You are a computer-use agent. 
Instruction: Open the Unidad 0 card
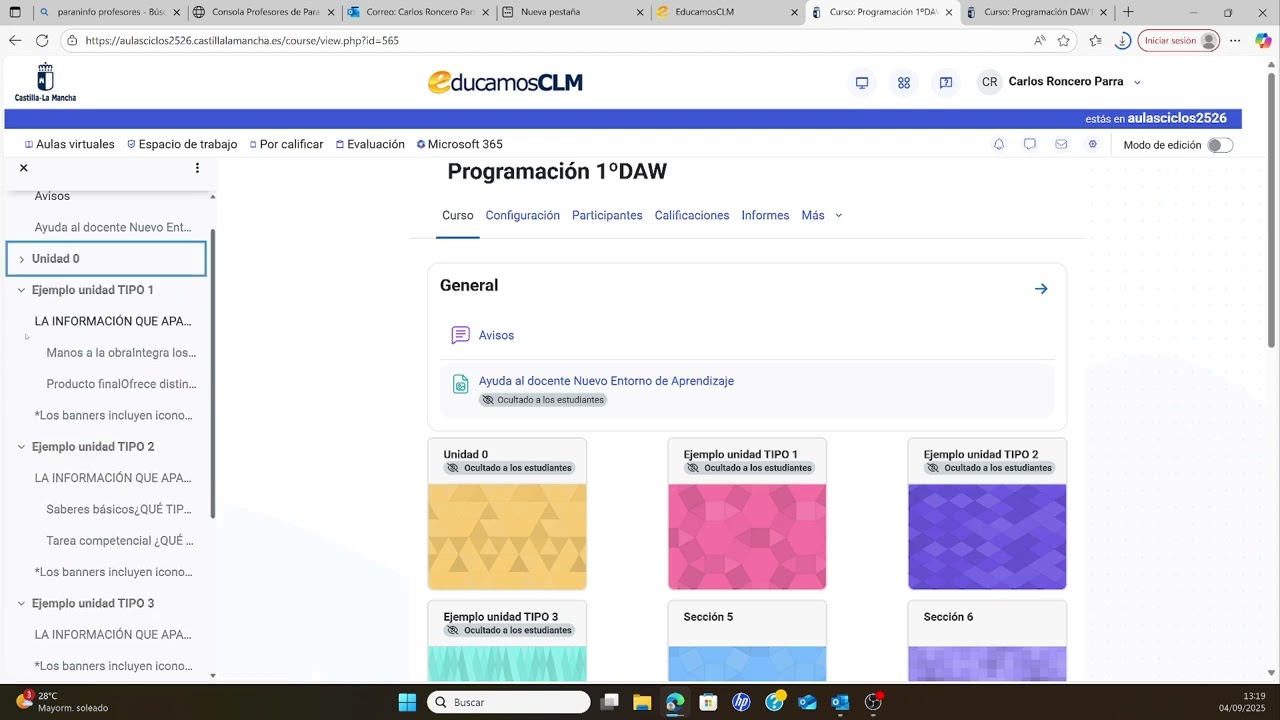click(507, 514)
